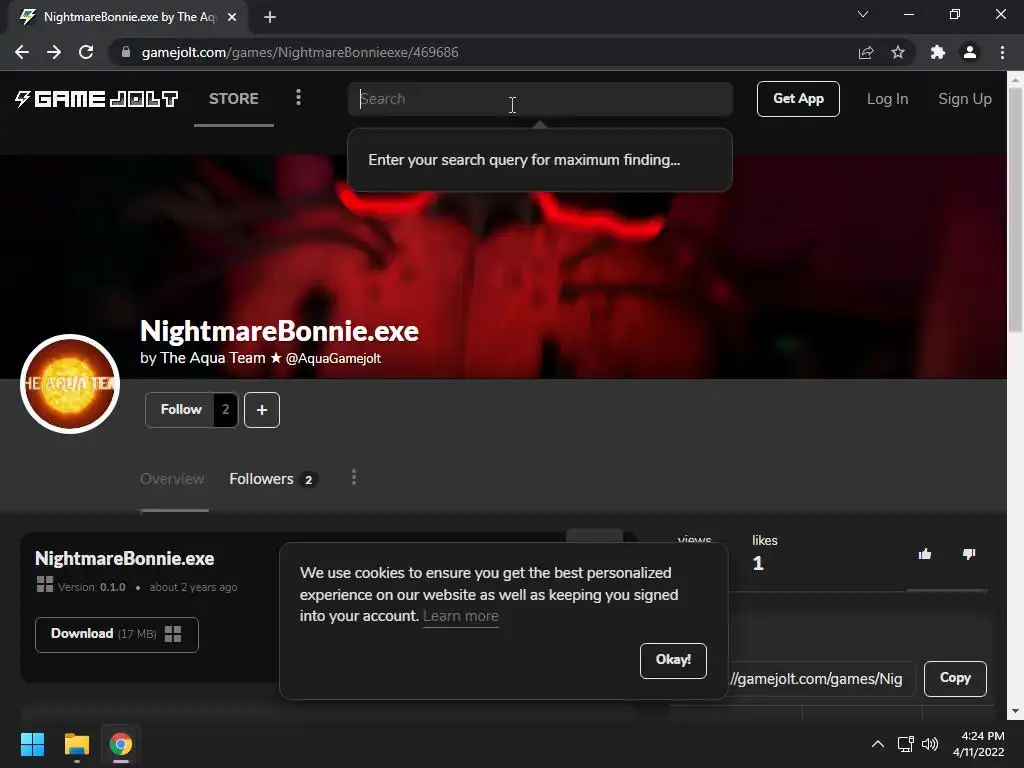
Task: Show hidden system tray icons
Action: click(x=878, y=744)
